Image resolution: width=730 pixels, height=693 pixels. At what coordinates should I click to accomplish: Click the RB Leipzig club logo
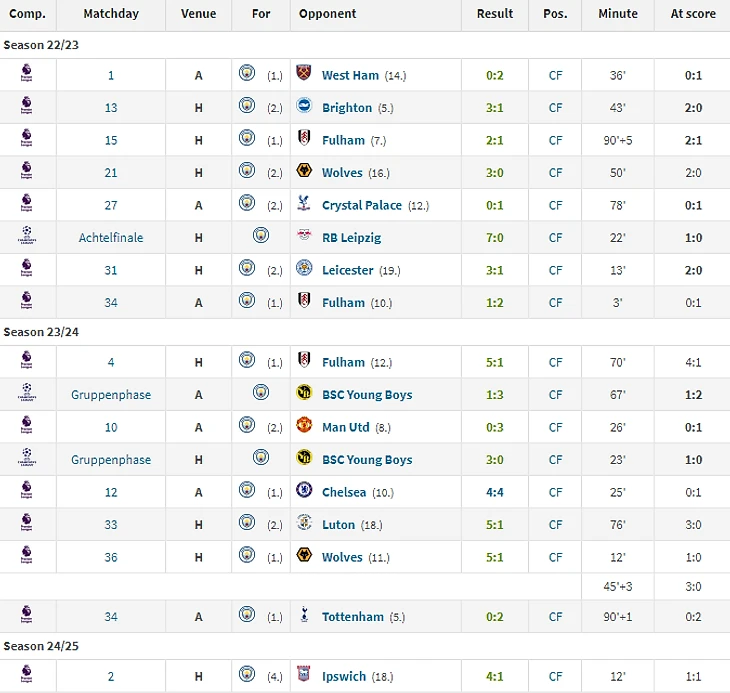pos(304,235)
